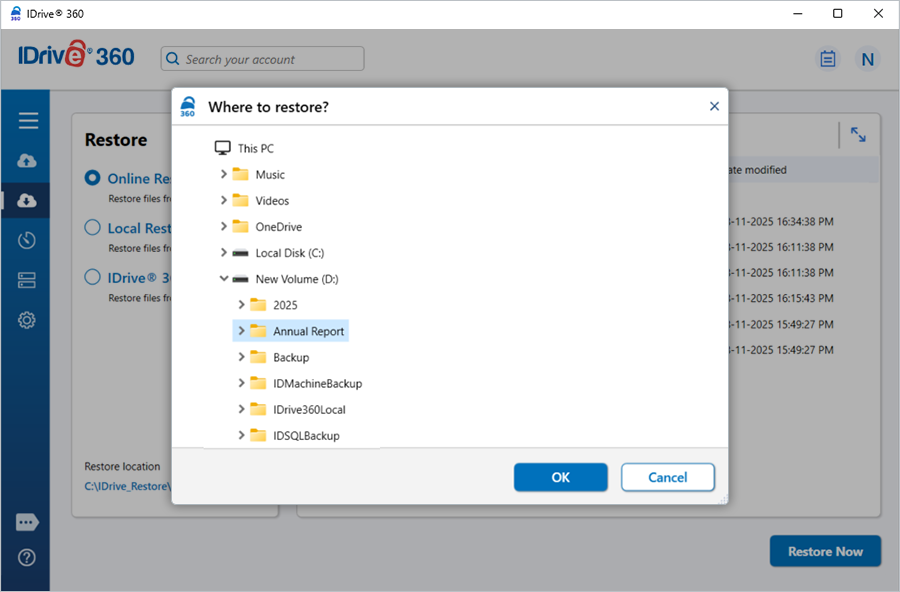Image resolution: width=900 pixels, height=592 pixels.
Task: Expand the Music folder chevron
Action: (x=223, y=174)
